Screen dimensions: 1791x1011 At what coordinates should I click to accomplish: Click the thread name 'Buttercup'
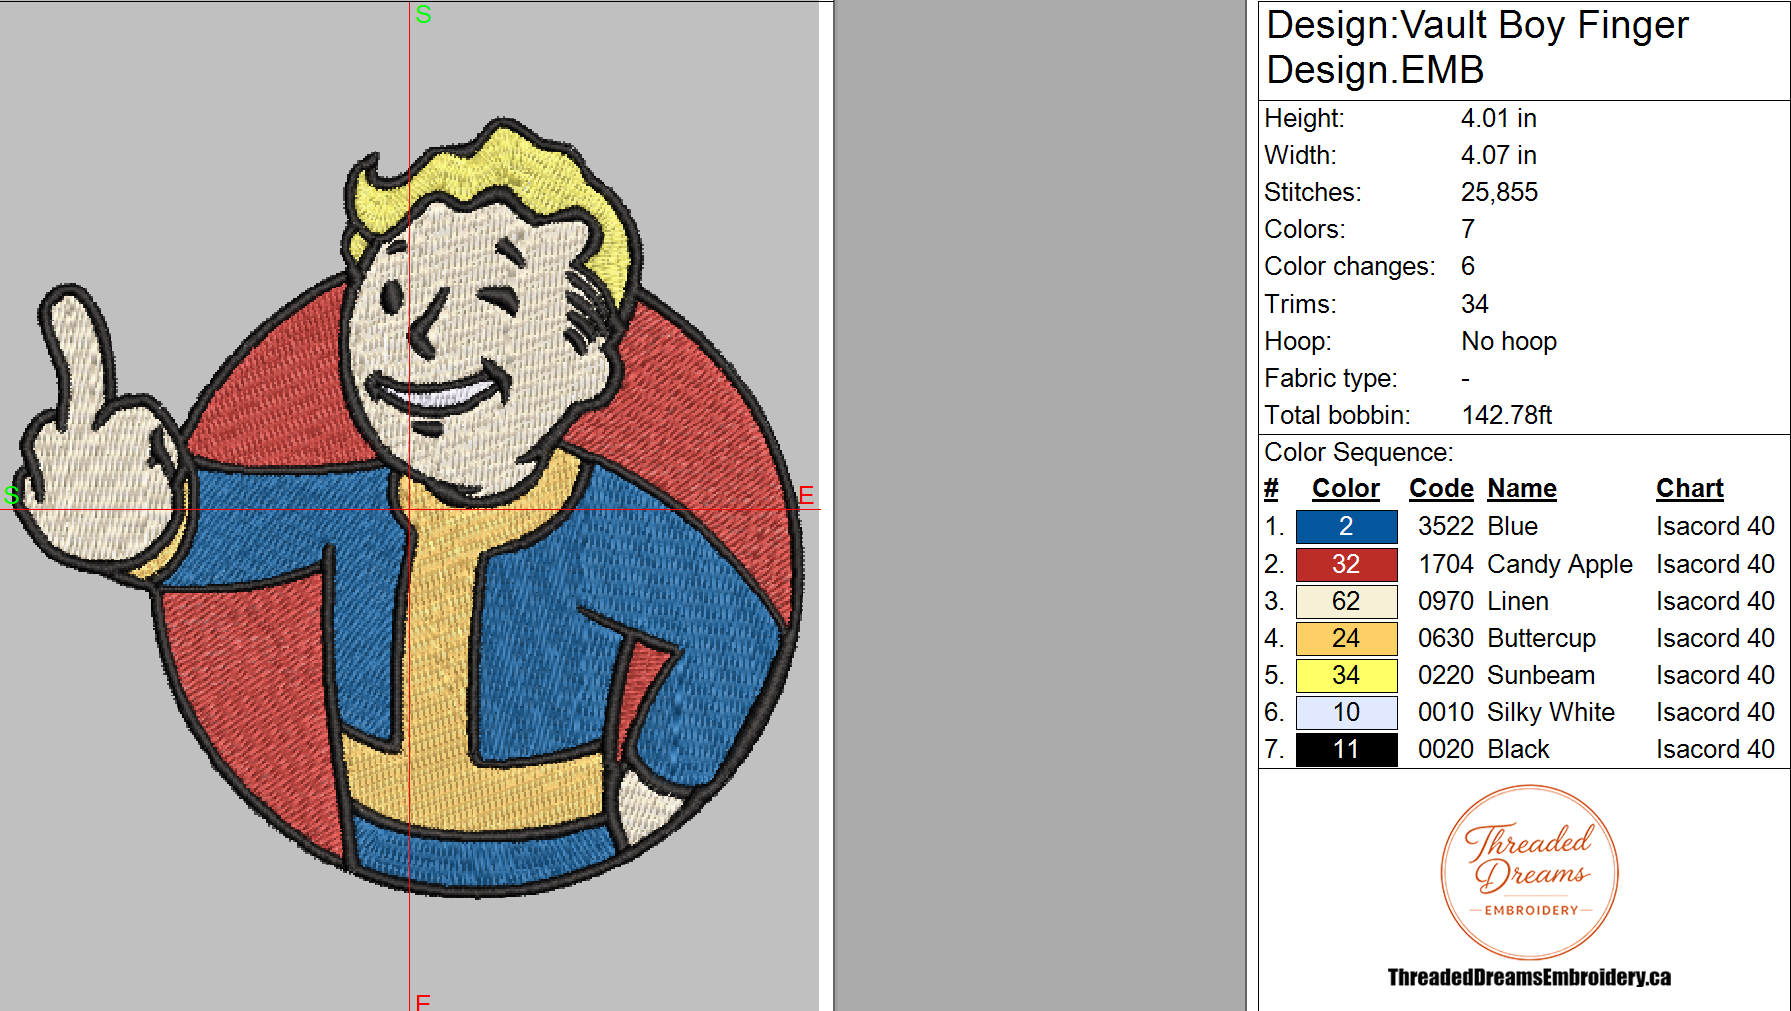coord(1541,638)
